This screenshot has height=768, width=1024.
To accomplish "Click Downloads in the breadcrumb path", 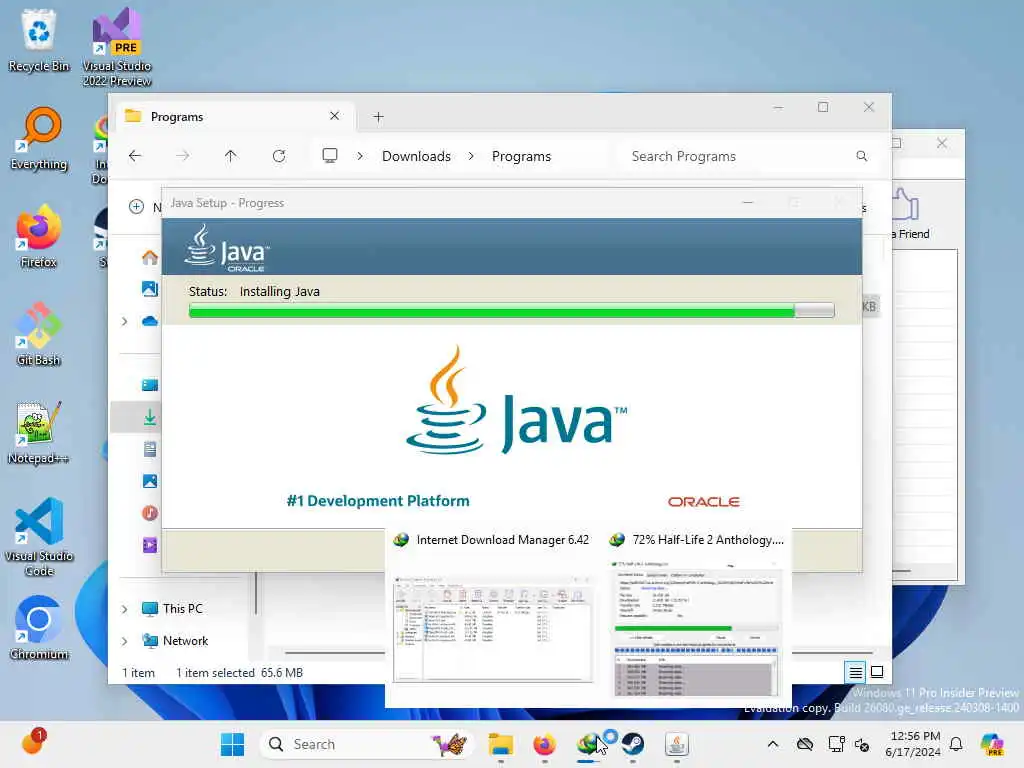I will [x=416, y=156].
